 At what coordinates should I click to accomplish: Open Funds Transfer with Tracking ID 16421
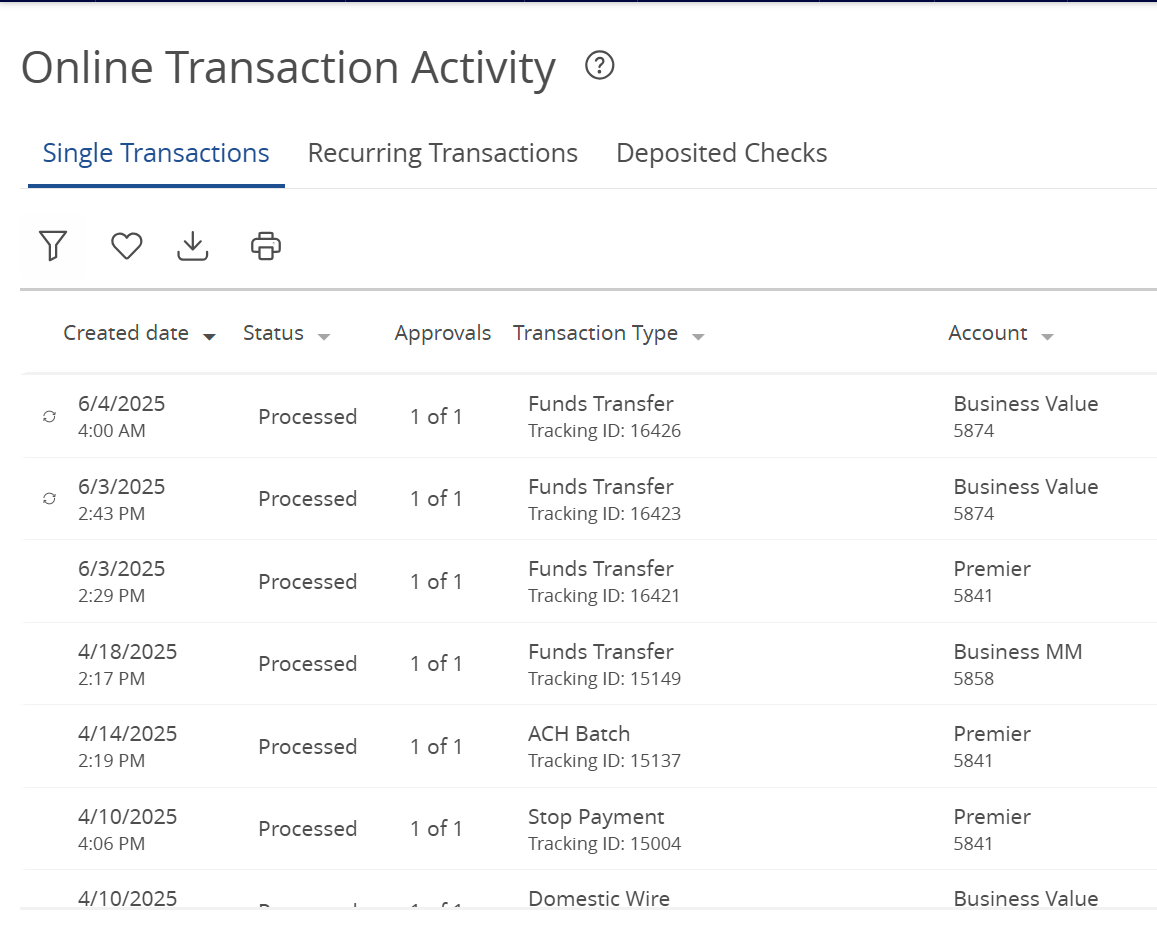[x=601, y=581]
